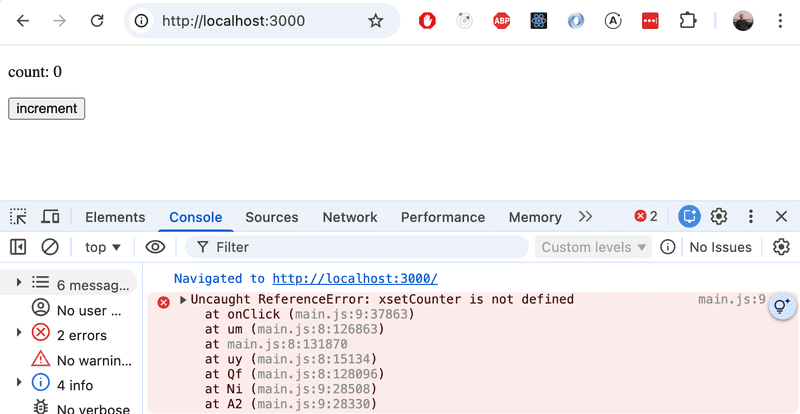Expand the 6 messages sidebar group

click(x=19, y=282)
